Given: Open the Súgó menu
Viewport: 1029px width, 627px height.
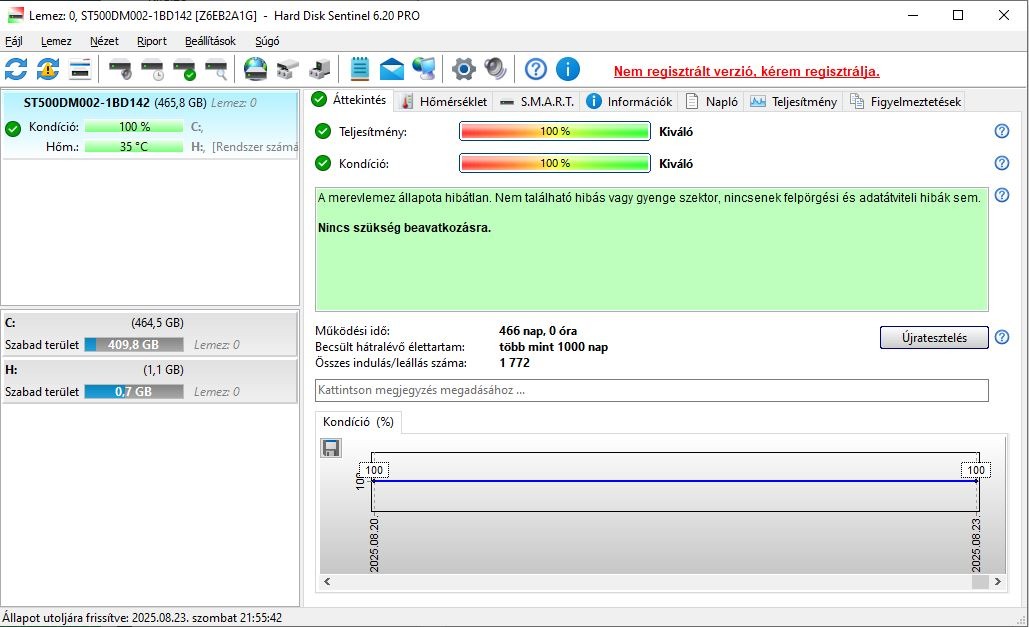Looking at the screenshot, I should 267,41.
